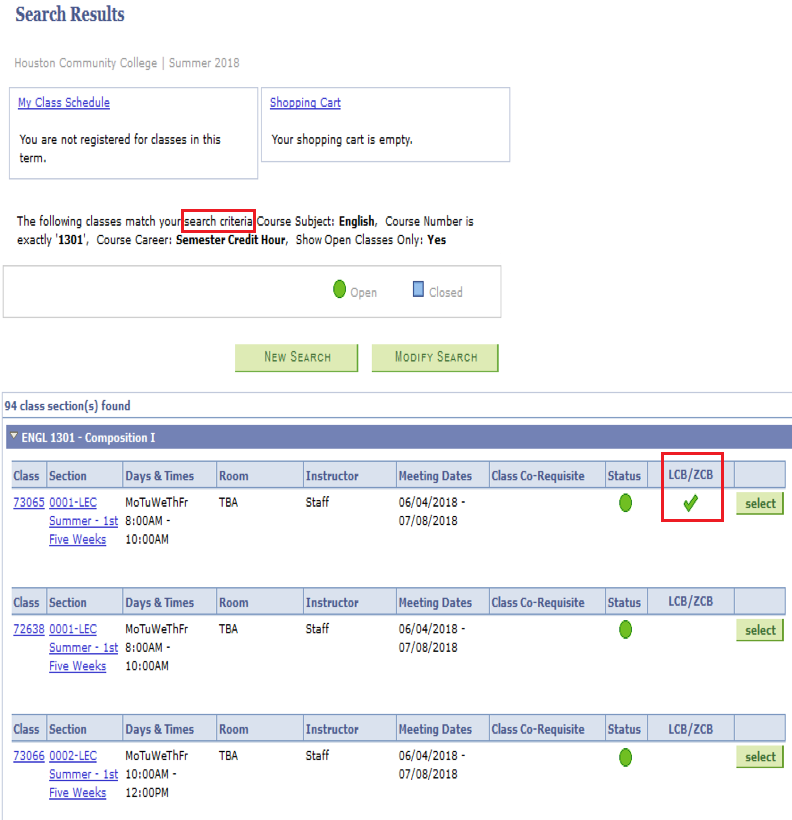Click 'Houston Community College | Summer 2018' text
The image size is (792, 820).
pos(127,63)
